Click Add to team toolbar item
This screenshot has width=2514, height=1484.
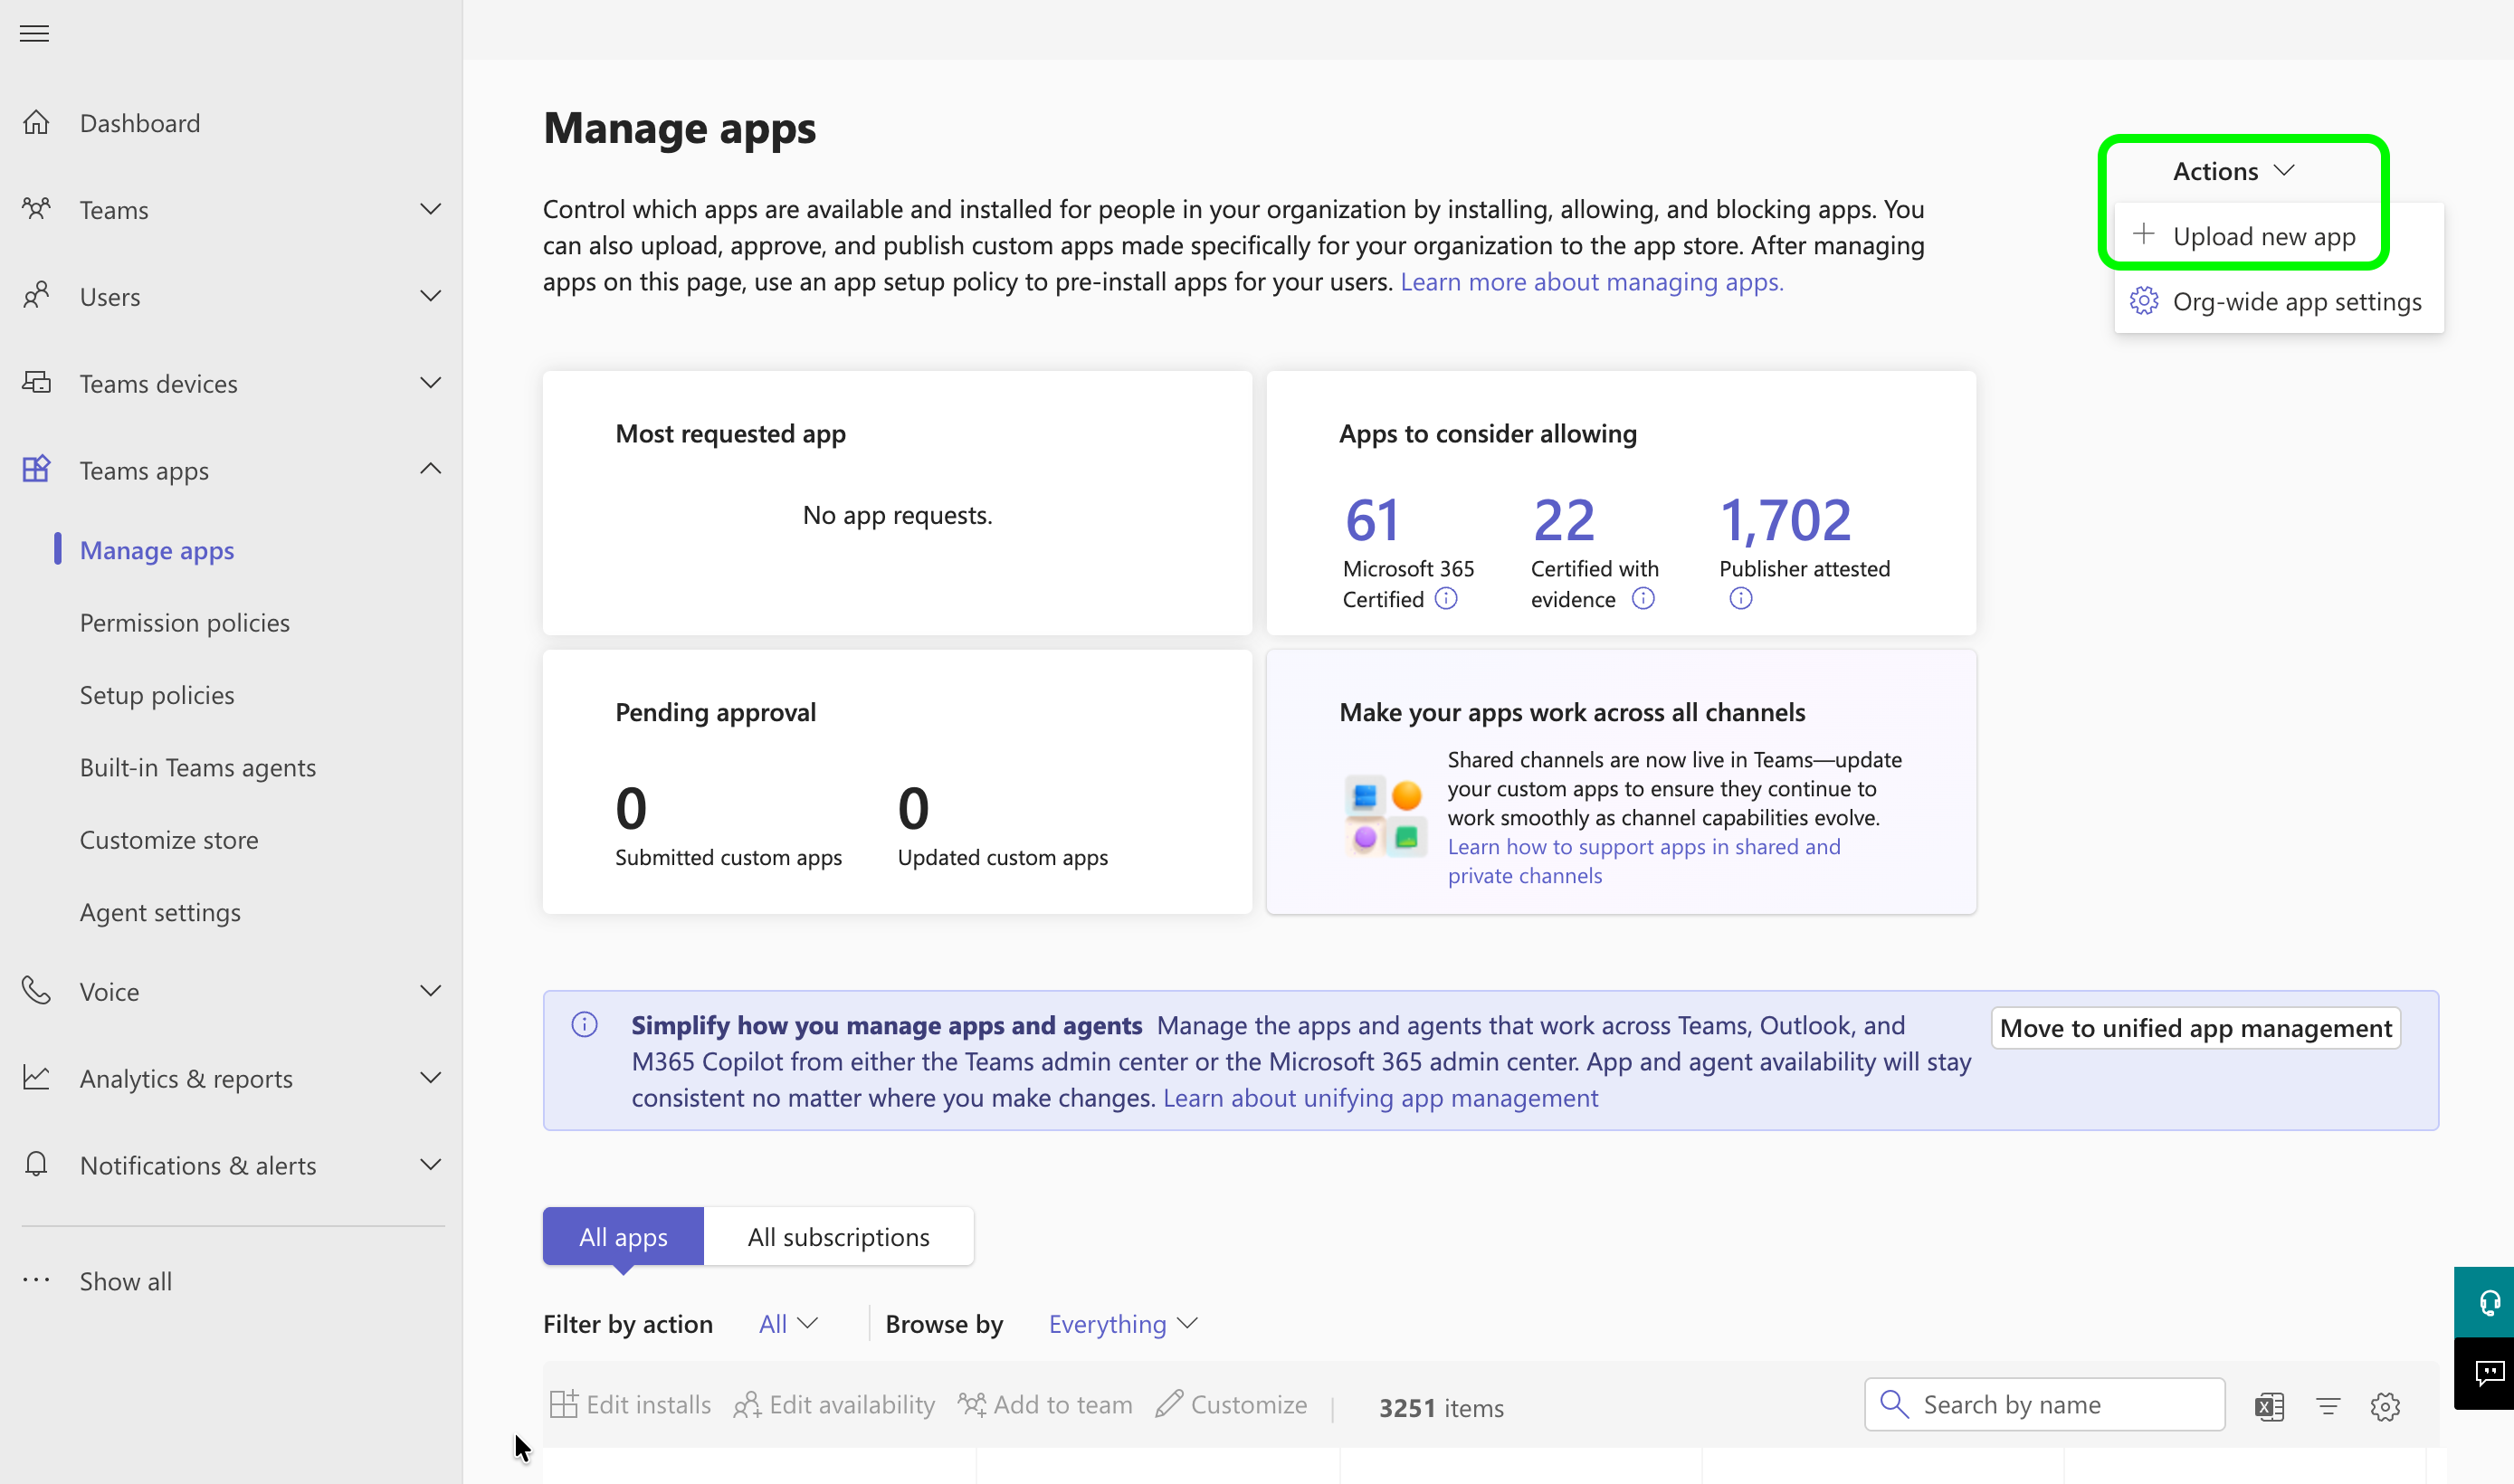1045,1404
